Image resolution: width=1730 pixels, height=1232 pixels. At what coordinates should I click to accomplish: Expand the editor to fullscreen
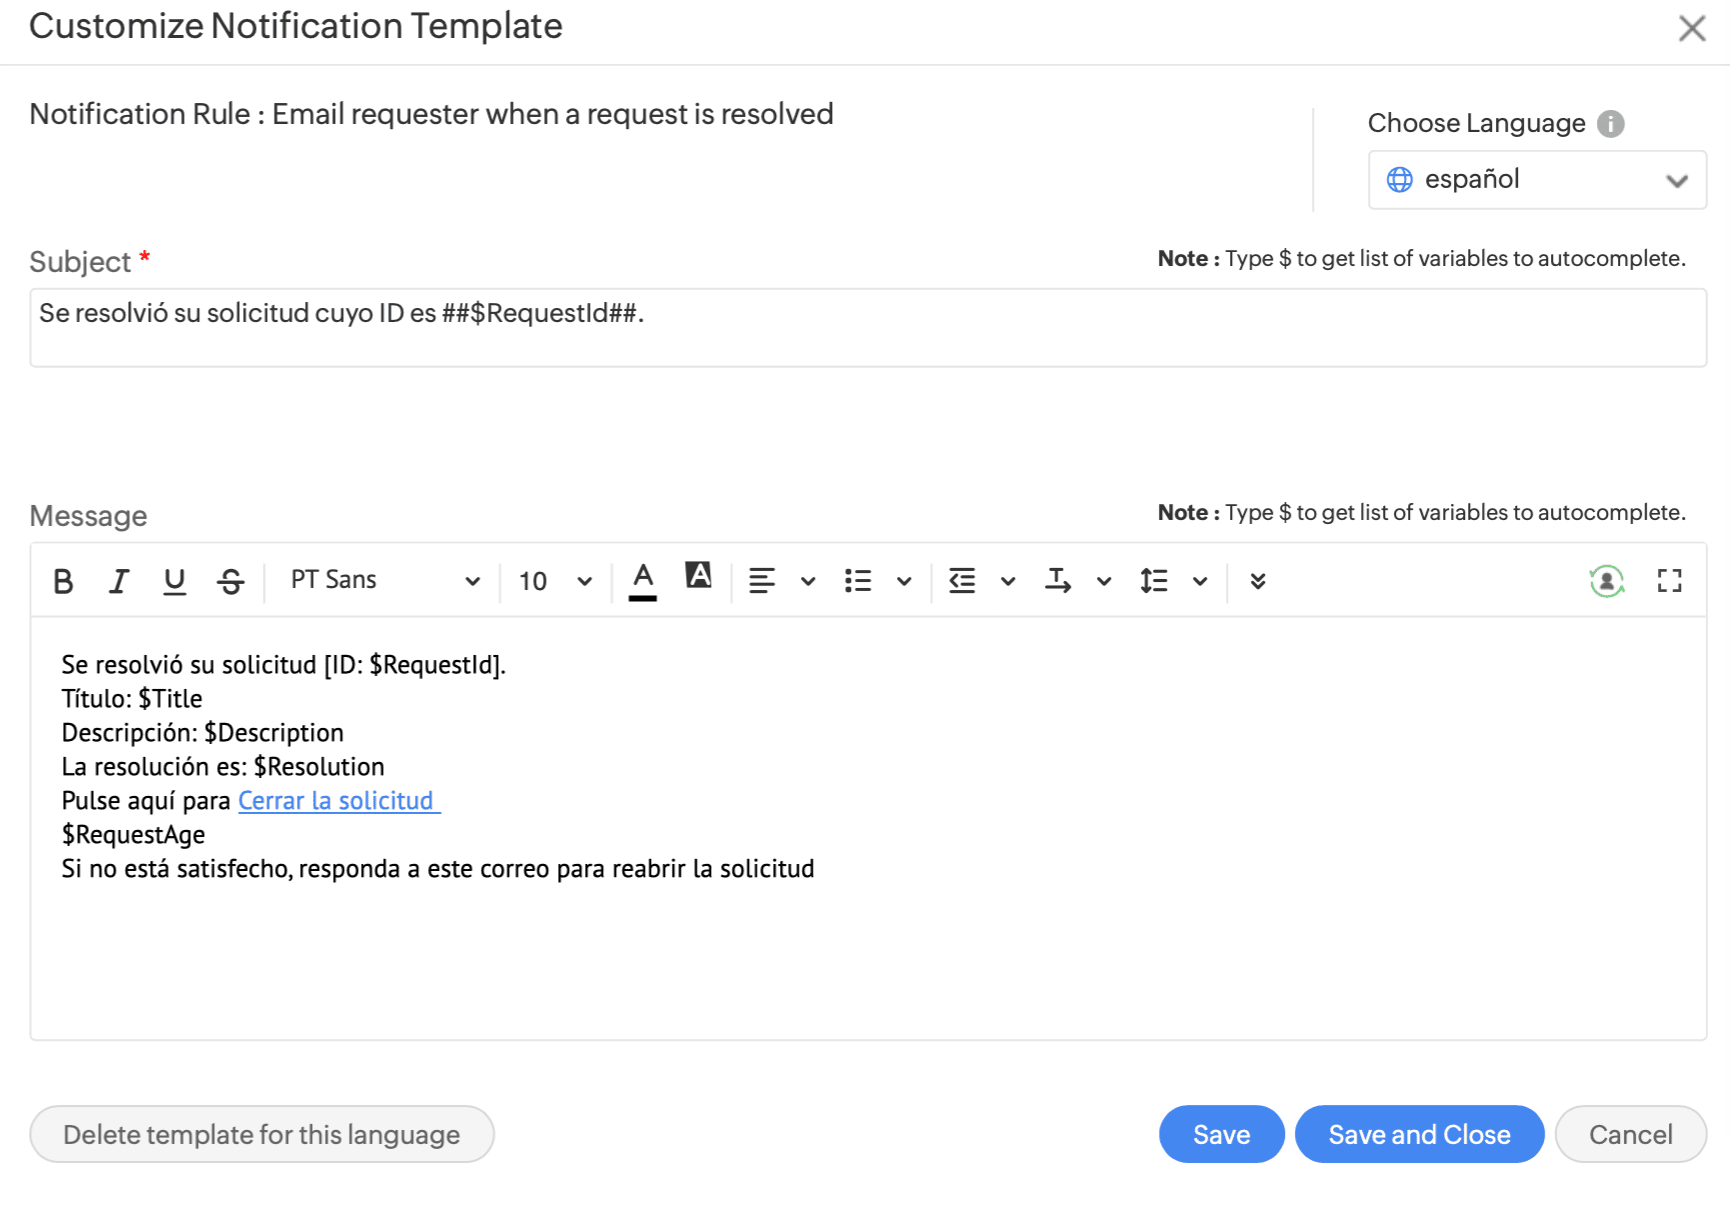pyautogui.click(x=1669, y=581)
